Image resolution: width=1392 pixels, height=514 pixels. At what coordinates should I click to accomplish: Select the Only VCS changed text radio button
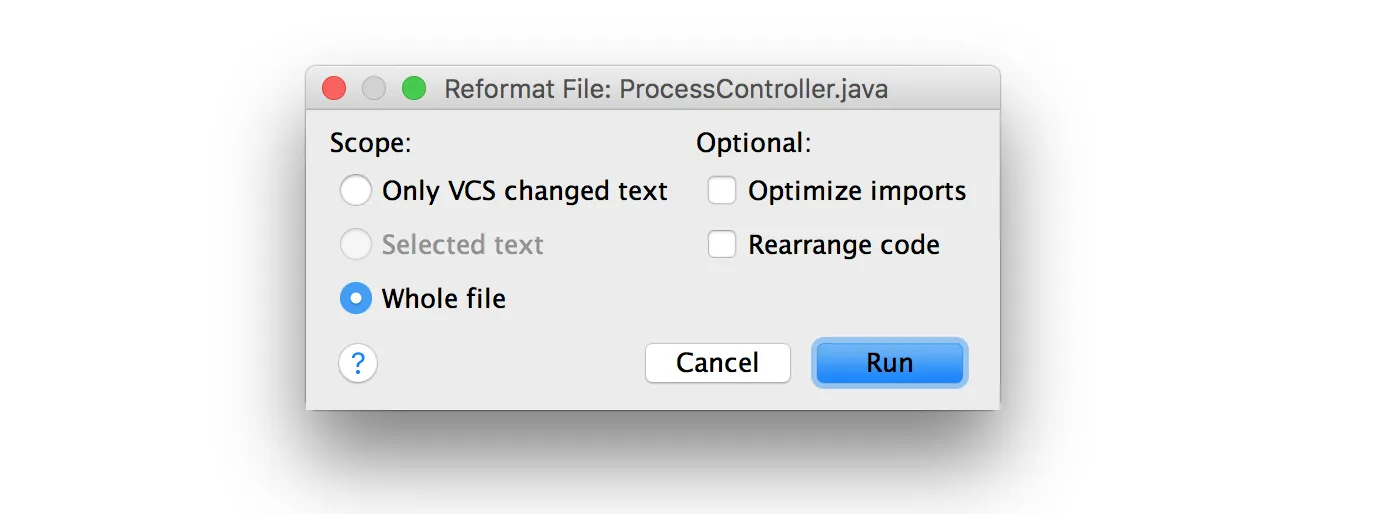pos(356,191)
